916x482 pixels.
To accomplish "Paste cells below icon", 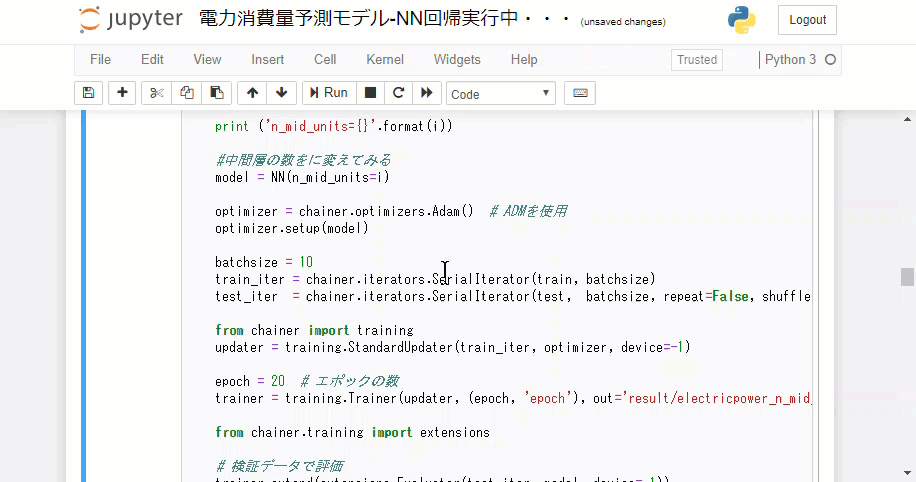I will point(216,93).
